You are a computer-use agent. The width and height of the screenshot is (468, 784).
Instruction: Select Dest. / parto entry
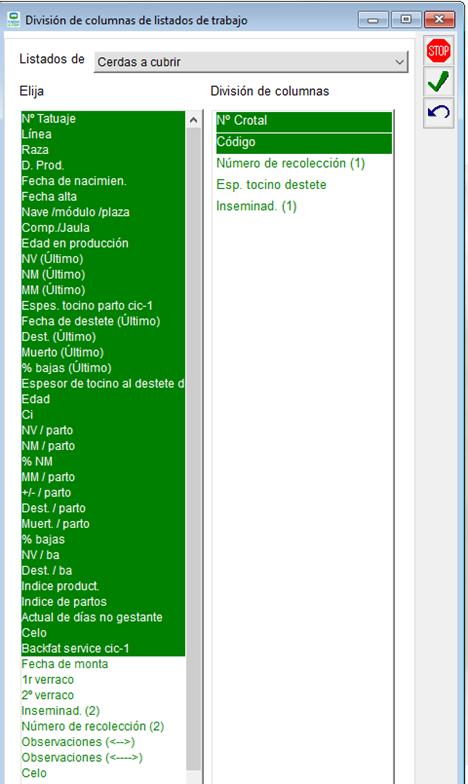[x=103, y=508]
